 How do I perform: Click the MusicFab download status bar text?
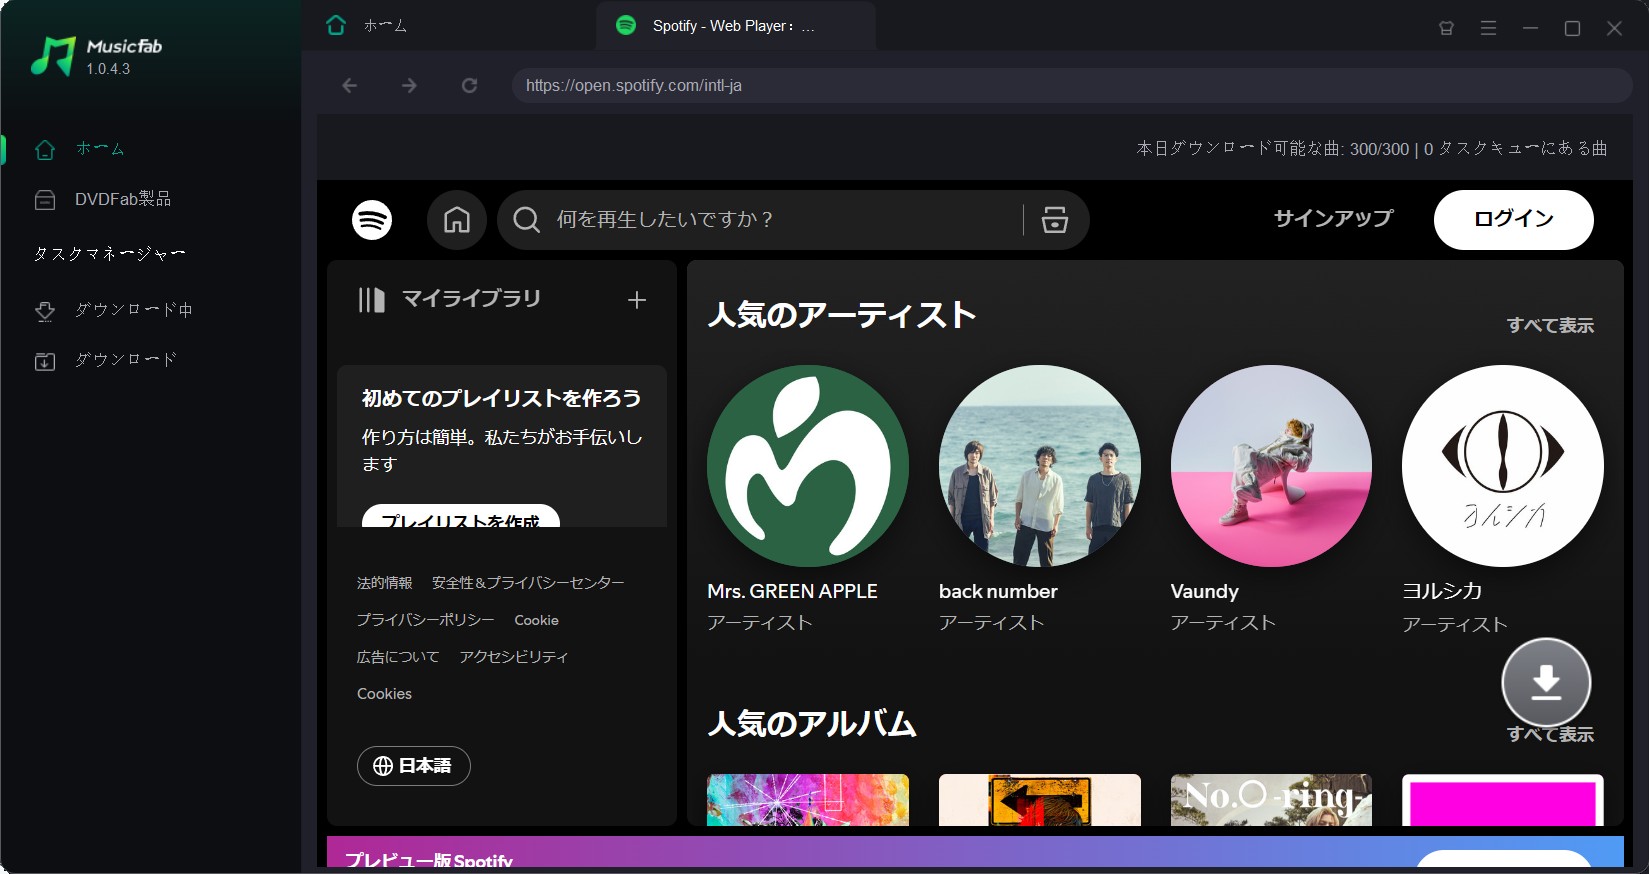[1371, 149]
